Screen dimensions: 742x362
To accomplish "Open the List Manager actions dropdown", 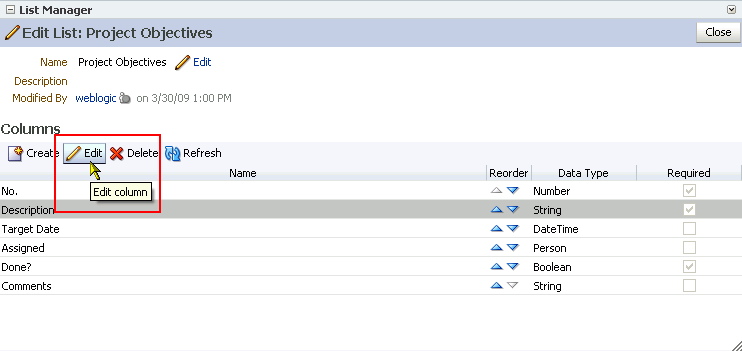I will [731, 9].
